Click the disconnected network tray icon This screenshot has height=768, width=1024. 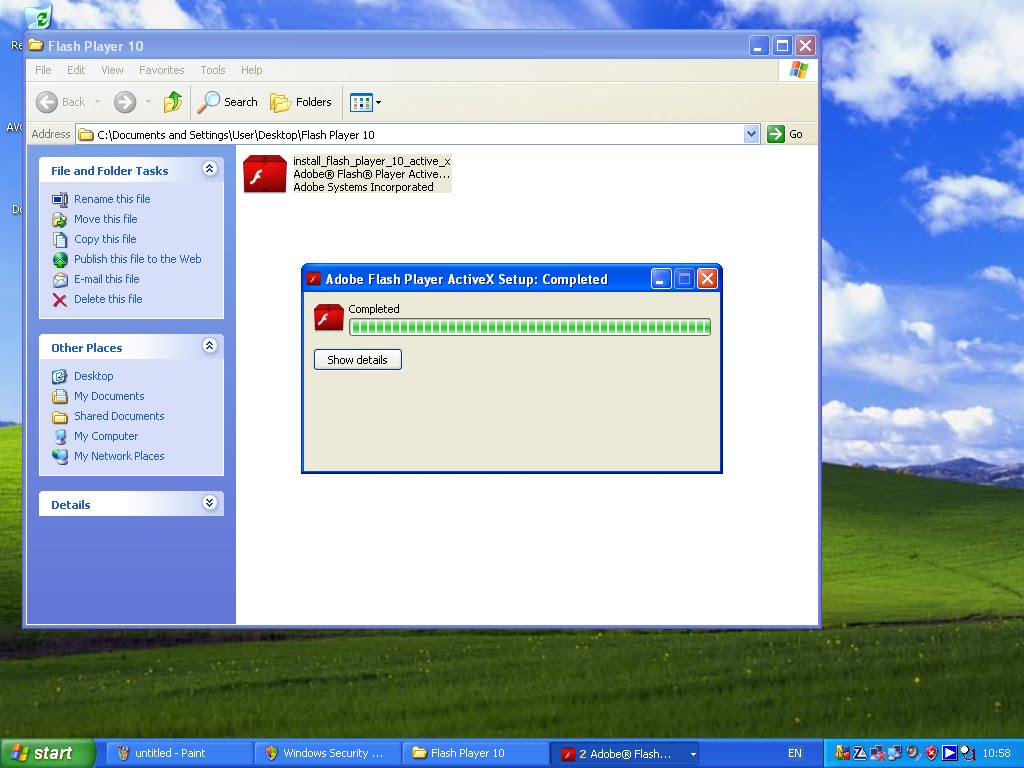[x=878, y=753]
